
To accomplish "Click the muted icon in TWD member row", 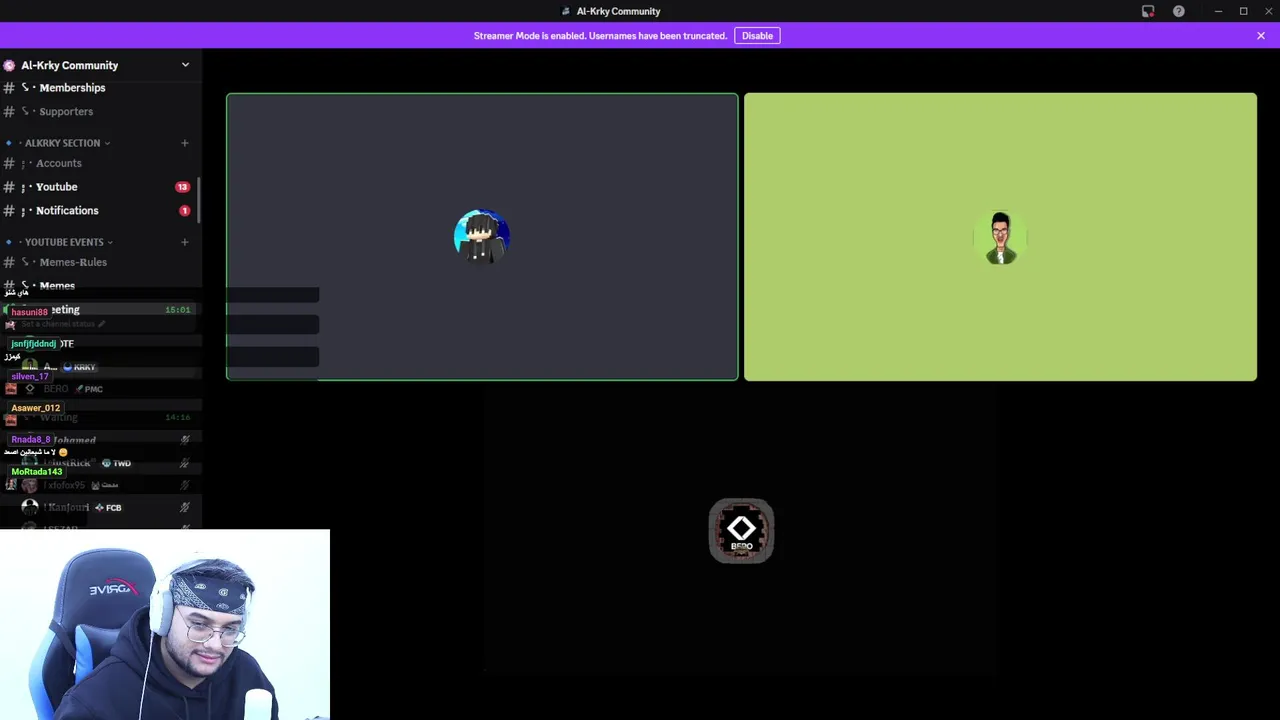I will 185,463.
